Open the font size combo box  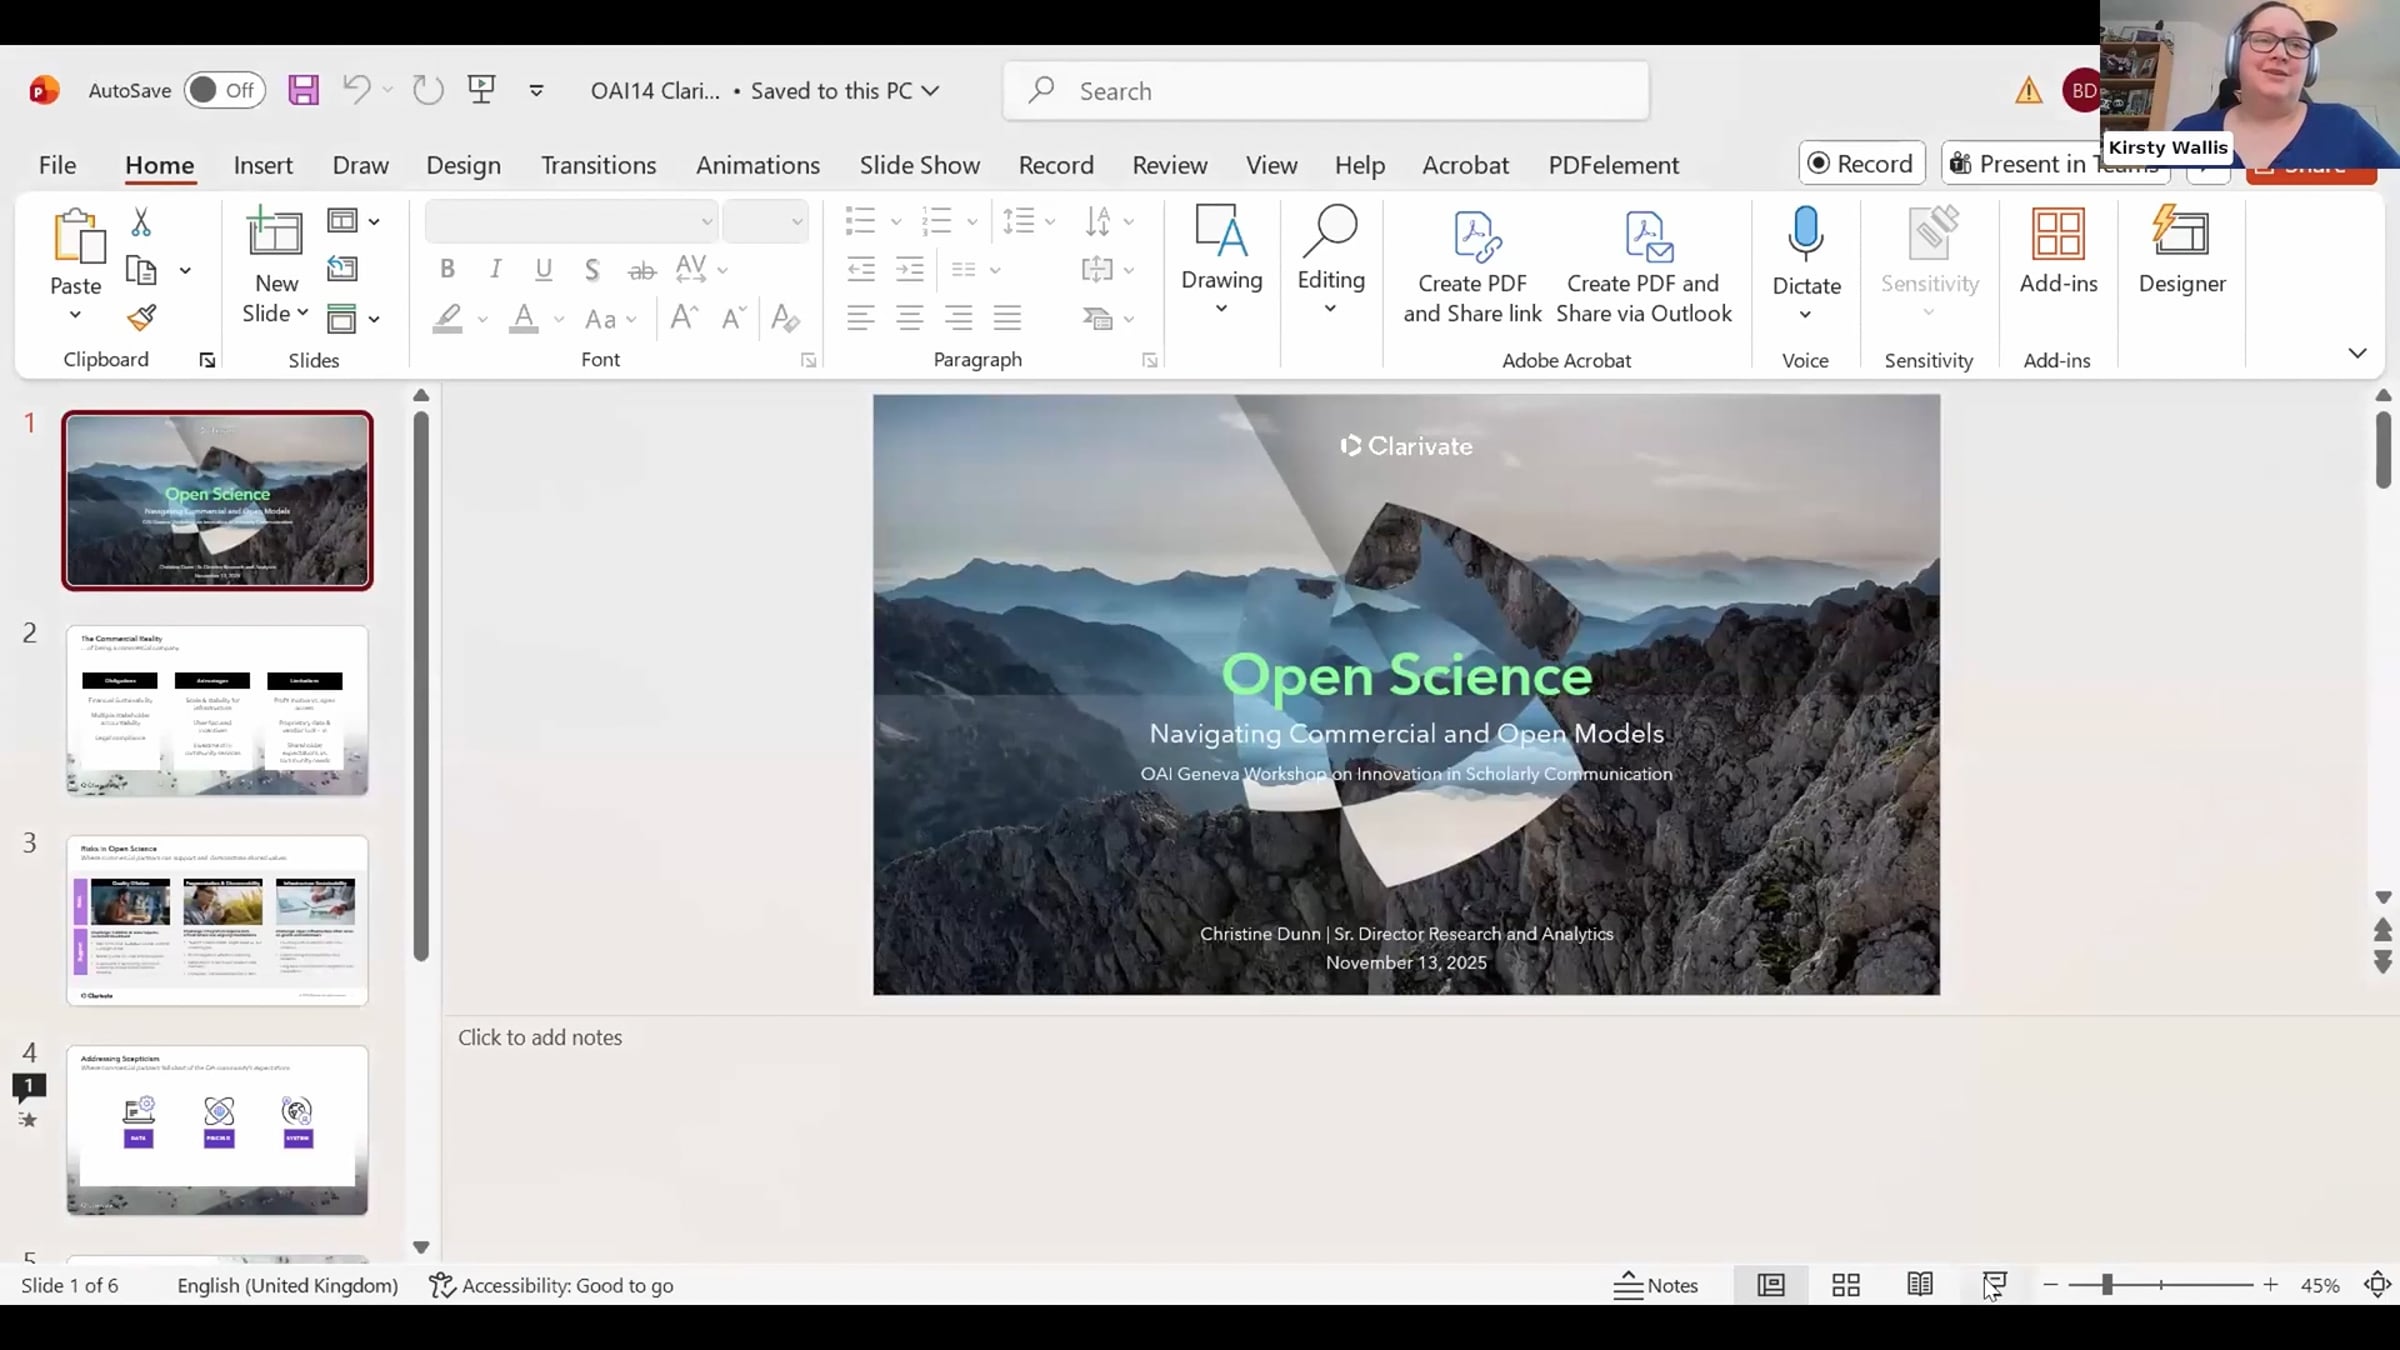(765, 221)
